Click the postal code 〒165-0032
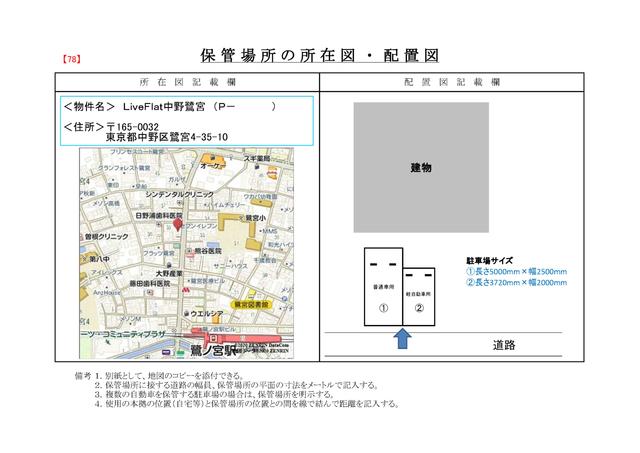This screenshot has height=453, width=640. [133, 127]
